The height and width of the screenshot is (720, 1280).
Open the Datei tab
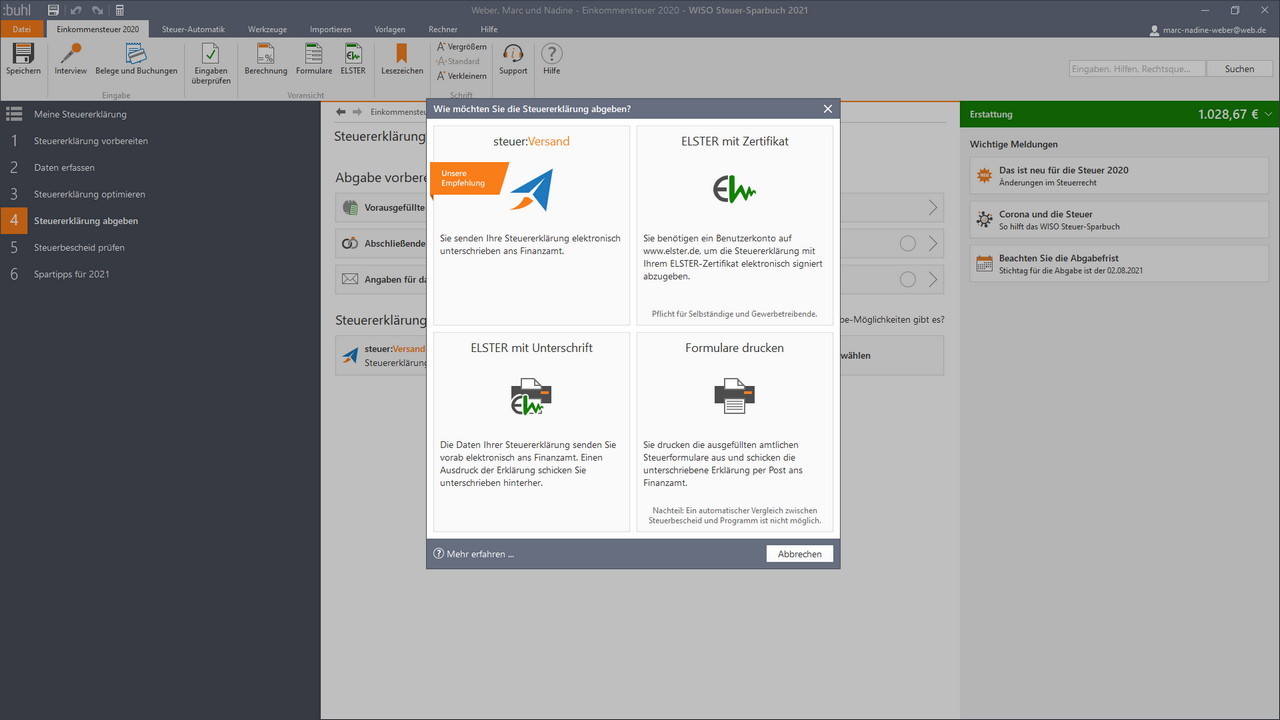pos(22,29)
